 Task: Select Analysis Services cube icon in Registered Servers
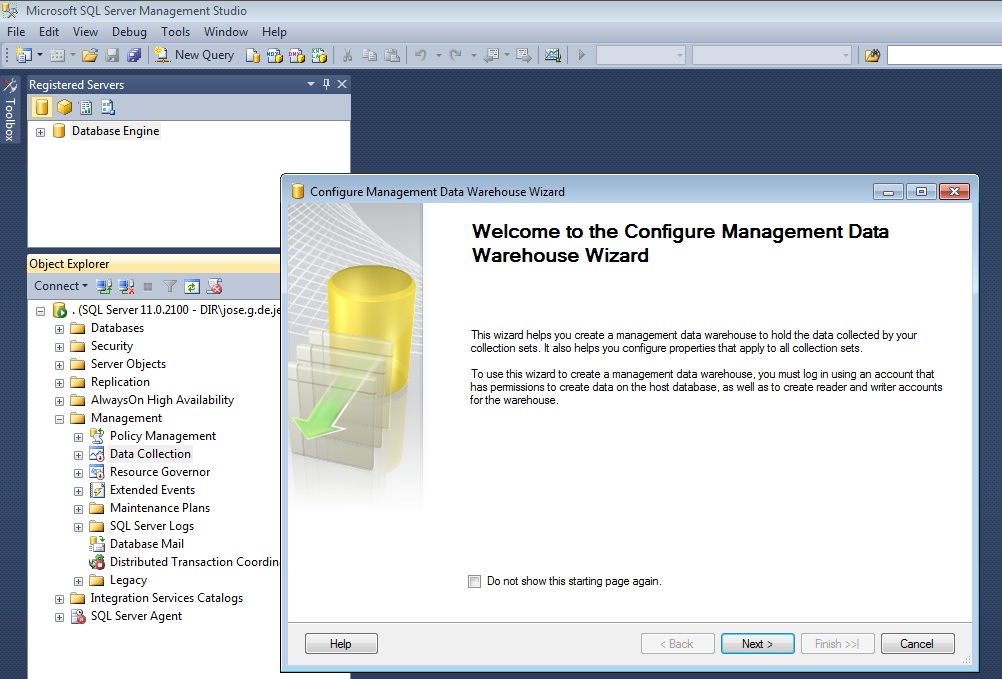(x=64, y=107)
